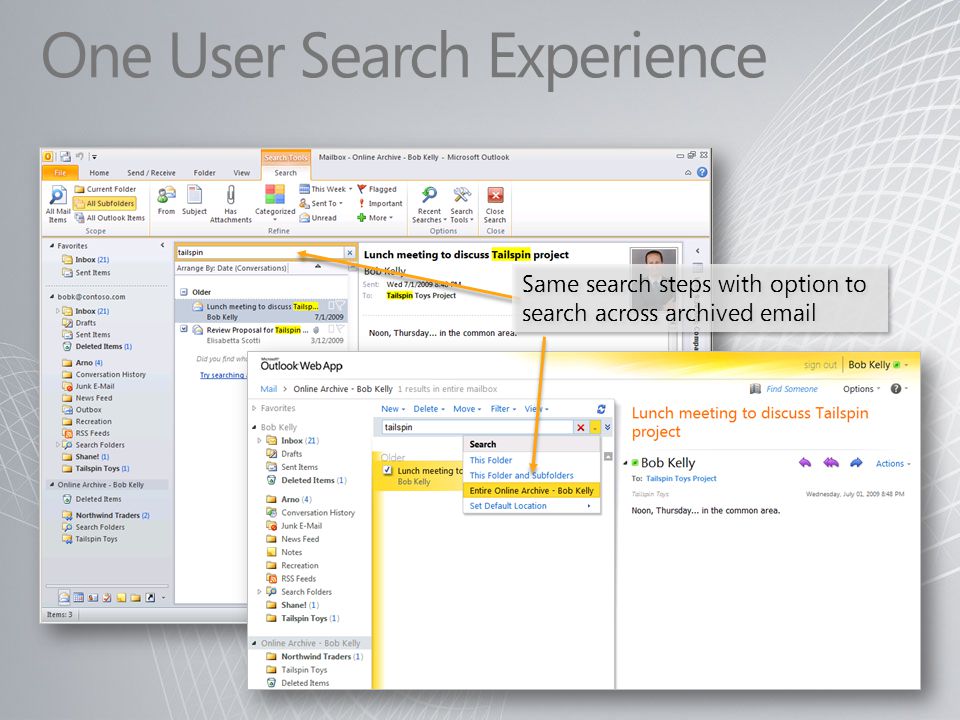Clear Web App search with red X

click(580, 427)
